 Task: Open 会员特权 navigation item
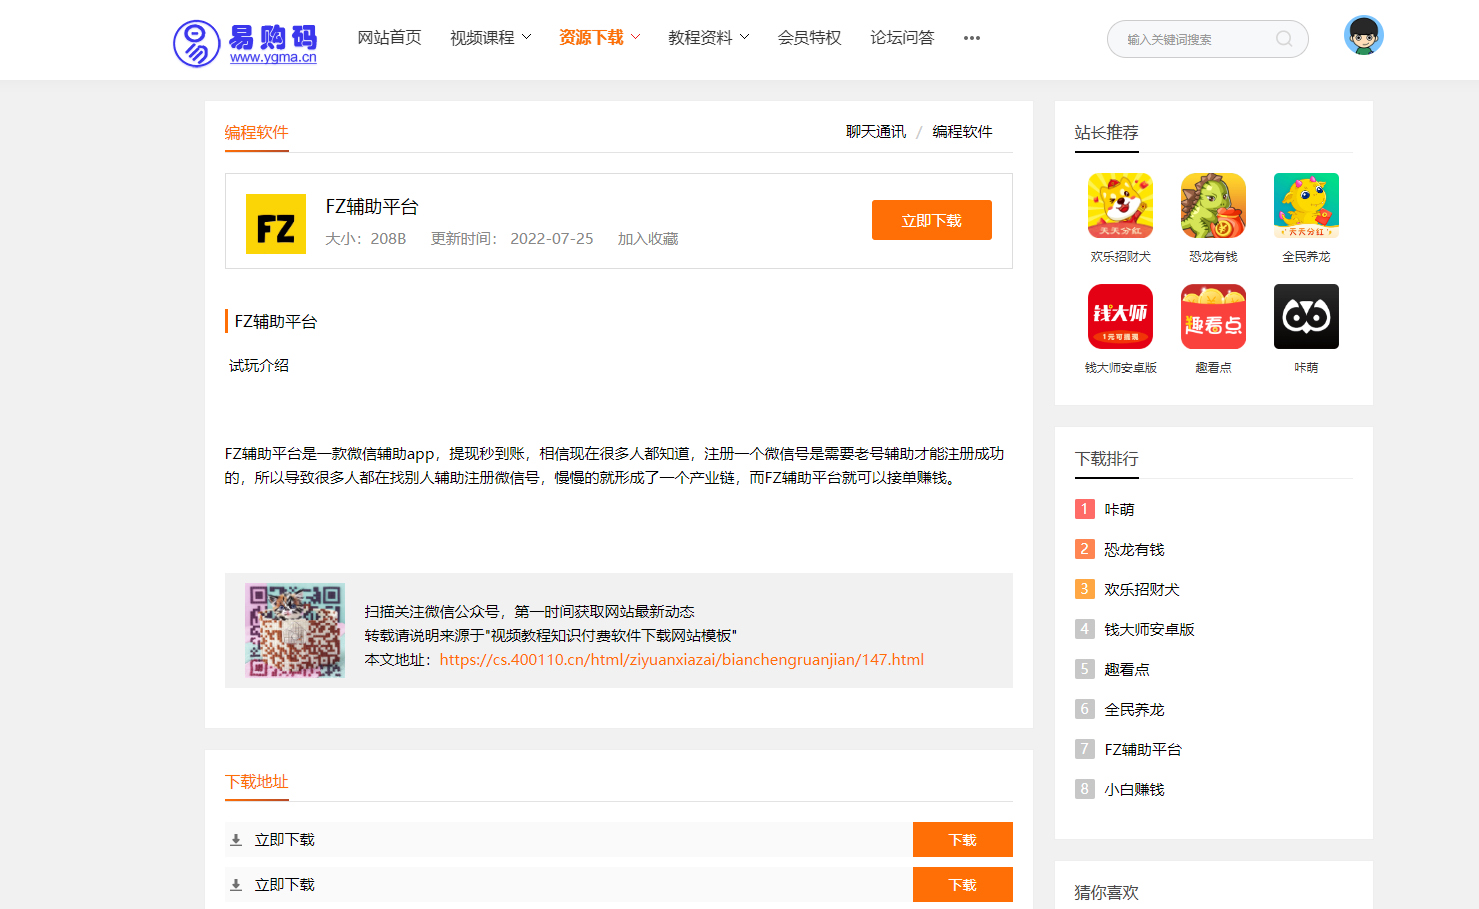coord(809,38)
